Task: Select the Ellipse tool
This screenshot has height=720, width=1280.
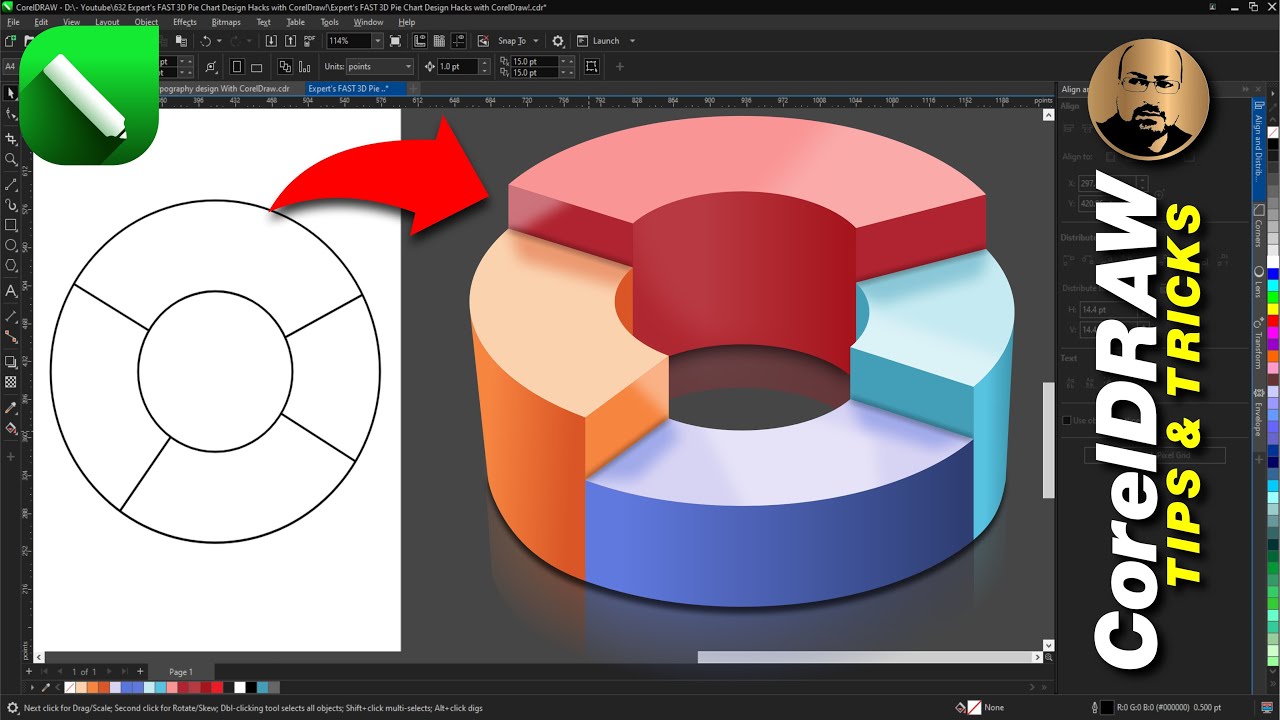Action: [x=11, y=245]
